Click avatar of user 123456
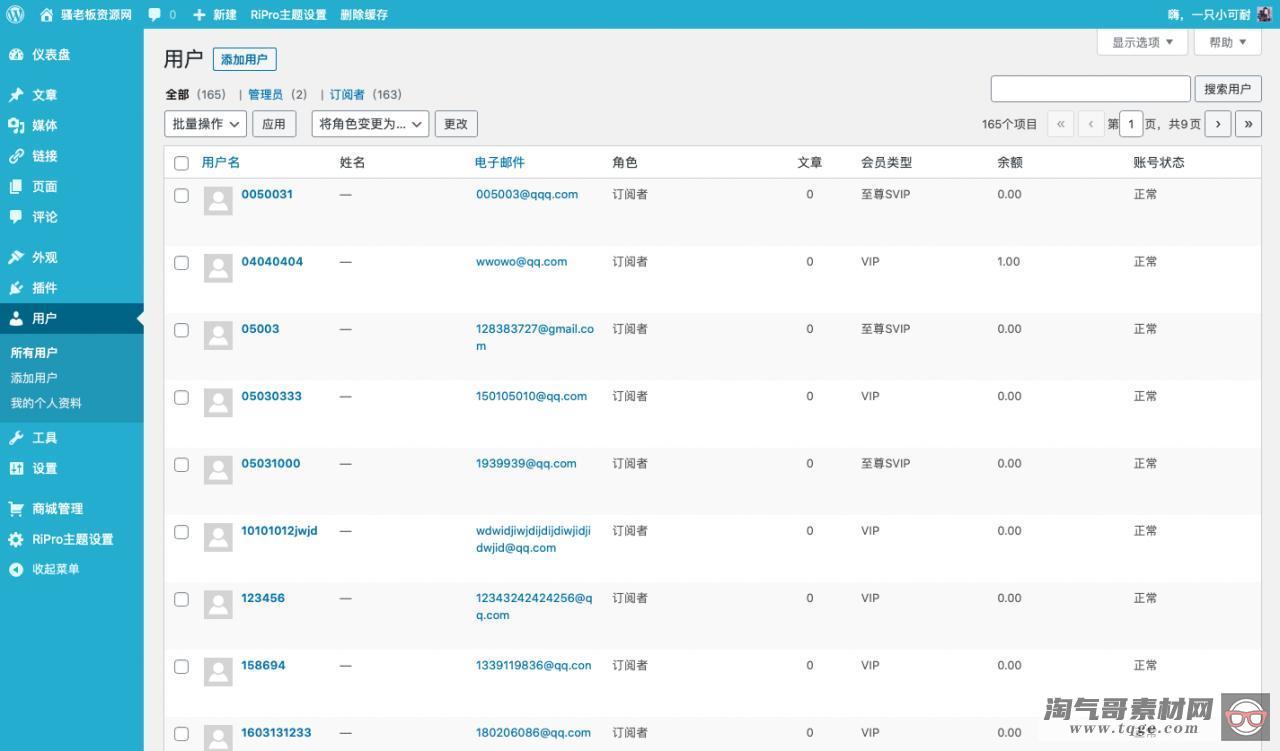 tap(218, 604)
